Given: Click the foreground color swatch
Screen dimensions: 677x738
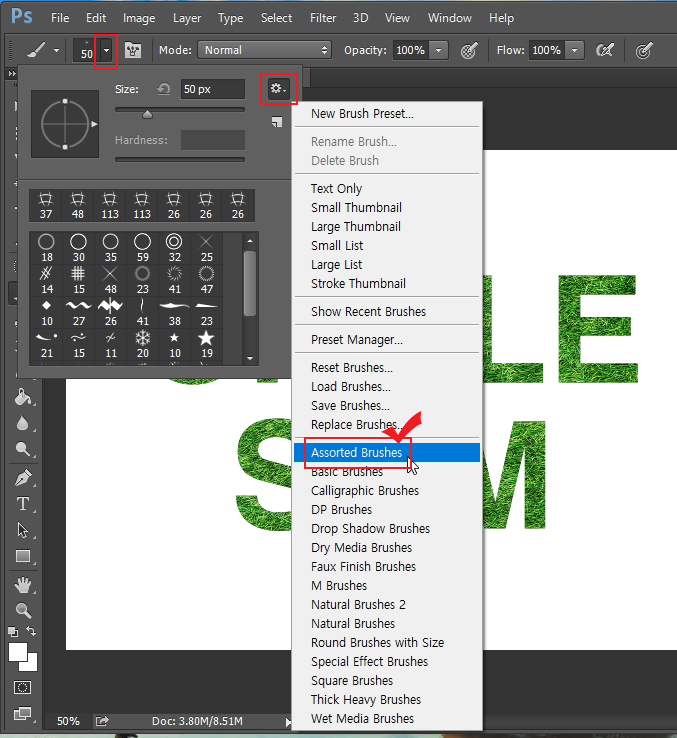Looking at the screenshot, I should (x=17, y=651).
